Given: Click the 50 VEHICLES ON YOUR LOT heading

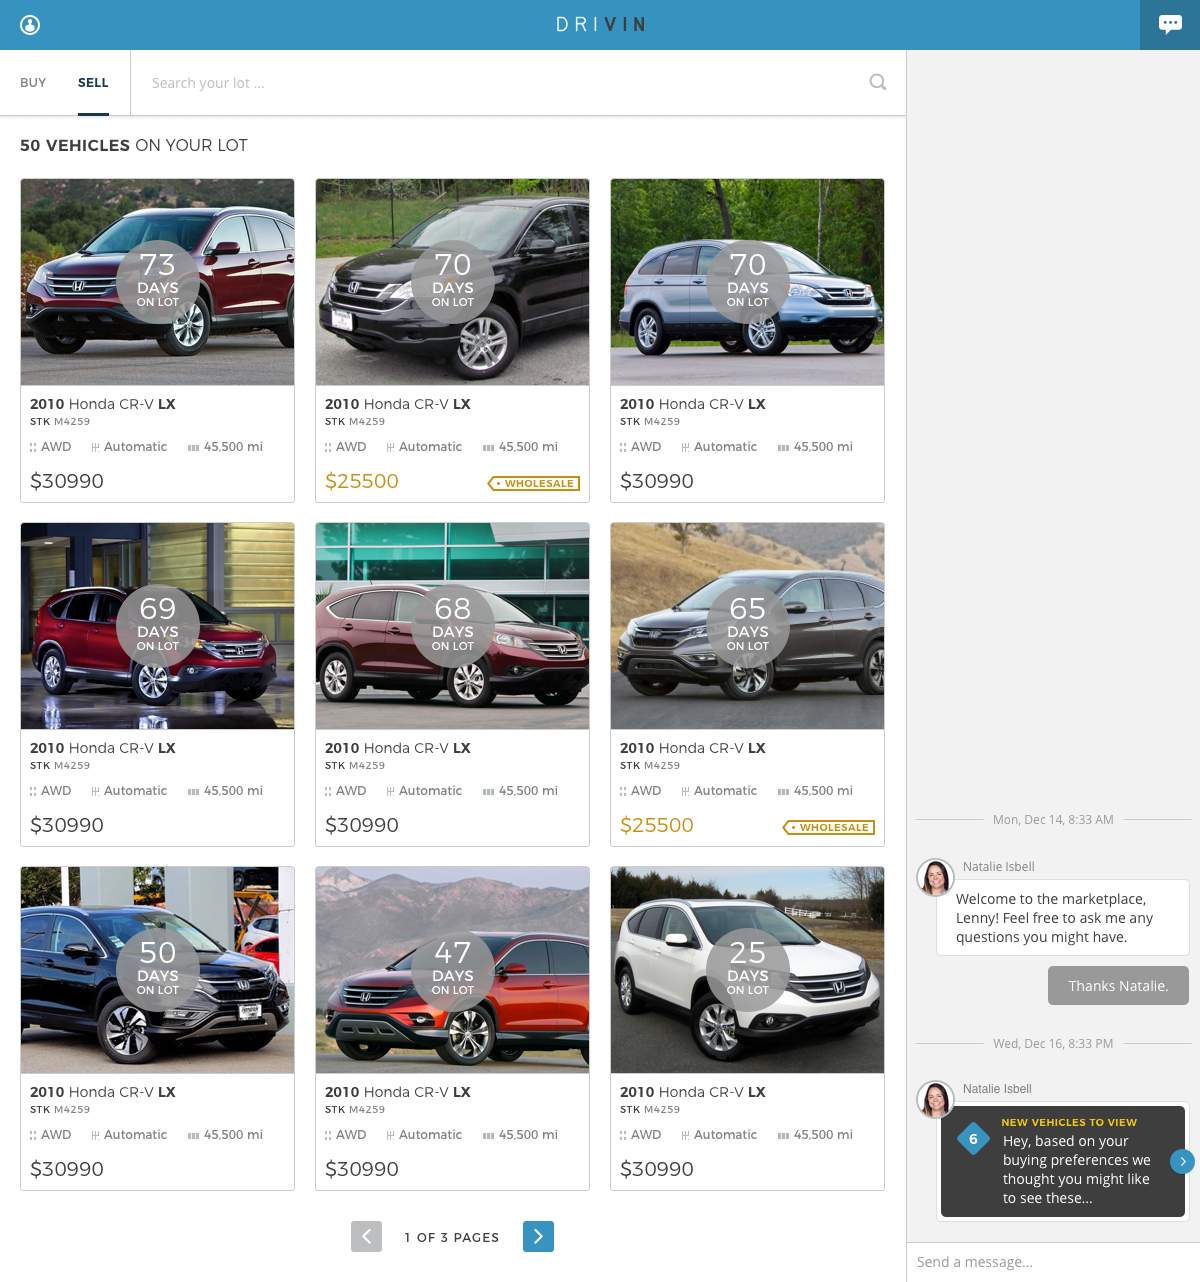Looking at the screenshot, I should 134,145.
